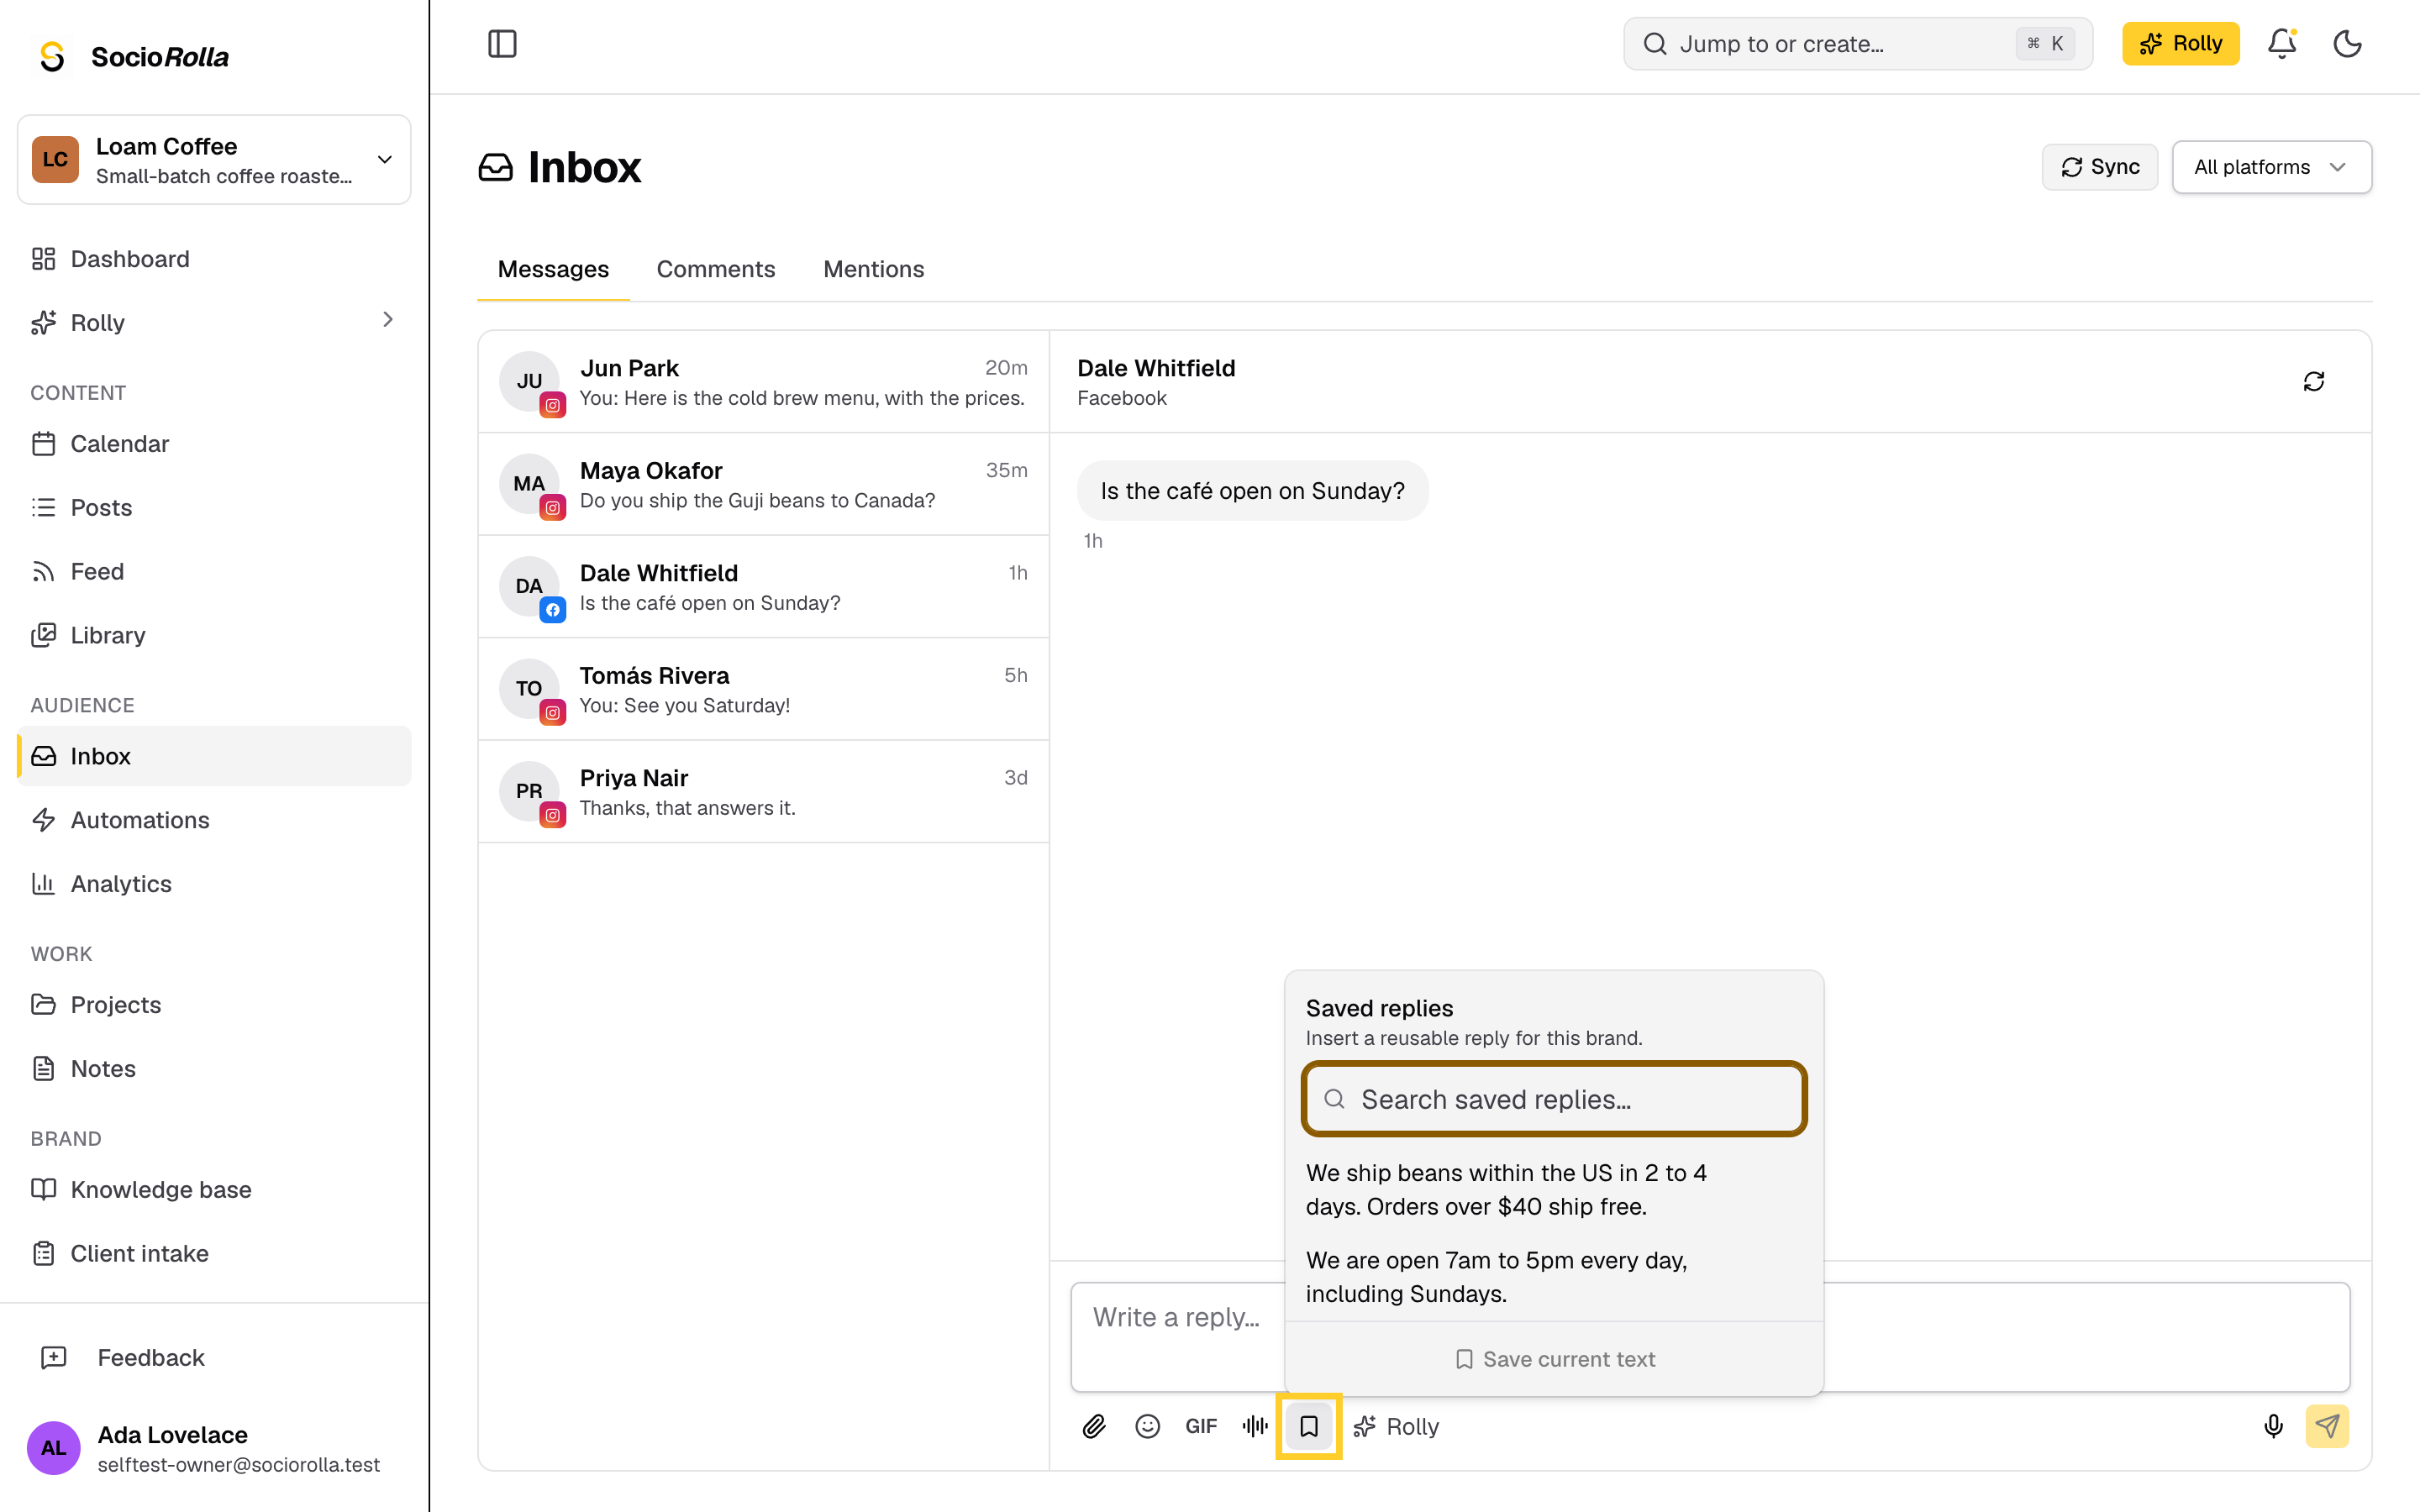Viewport: 2420px width, 1512px height.
Task: Toggle the saved replies bookmark icon
Action: [x=1309, y=1427]
